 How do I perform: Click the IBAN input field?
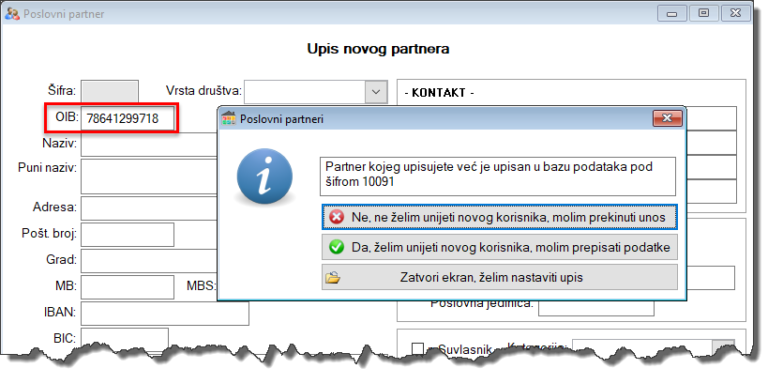point(165,313)
